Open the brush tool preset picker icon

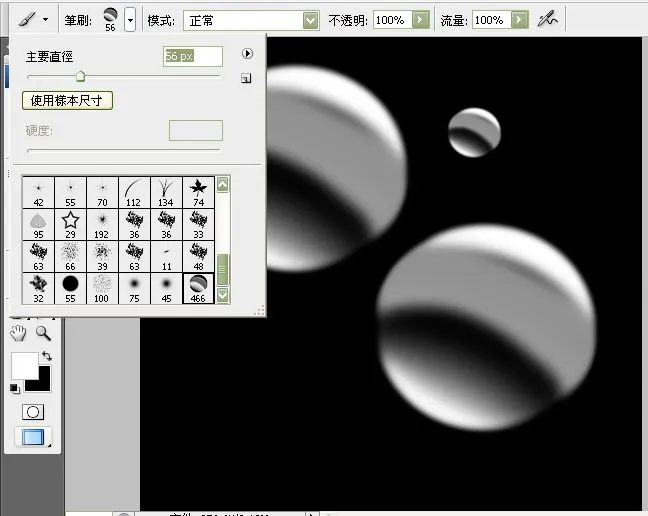(27, 19)
